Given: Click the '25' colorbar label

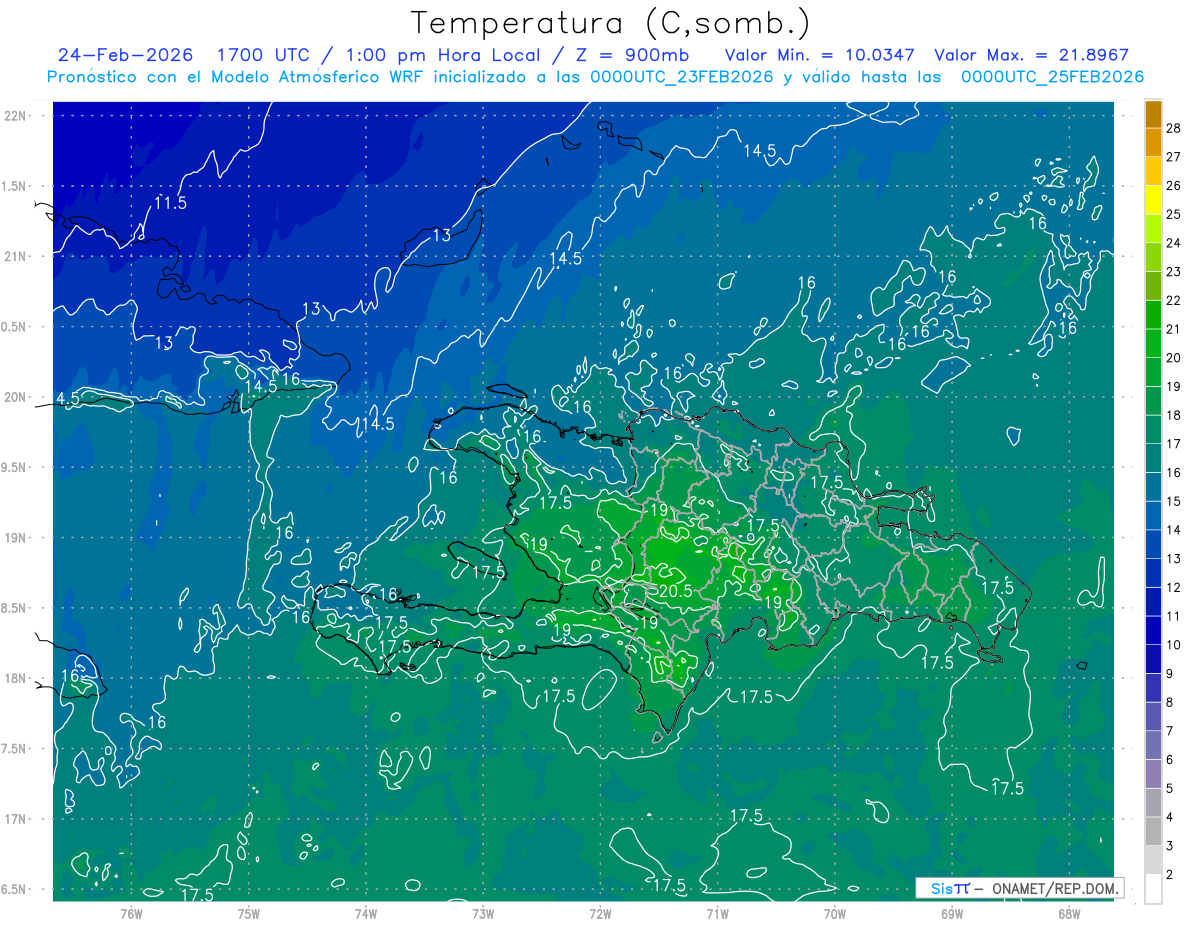Looking at the screenshot, I should tap(1174, 213).
